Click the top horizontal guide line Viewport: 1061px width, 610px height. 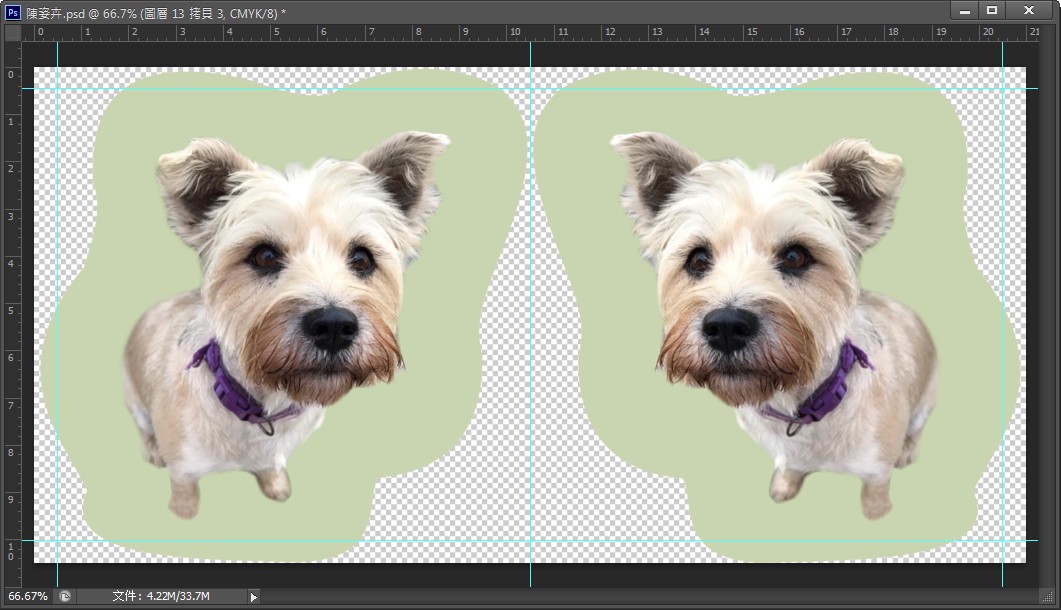pyautogui.click(x=300, y=88)
